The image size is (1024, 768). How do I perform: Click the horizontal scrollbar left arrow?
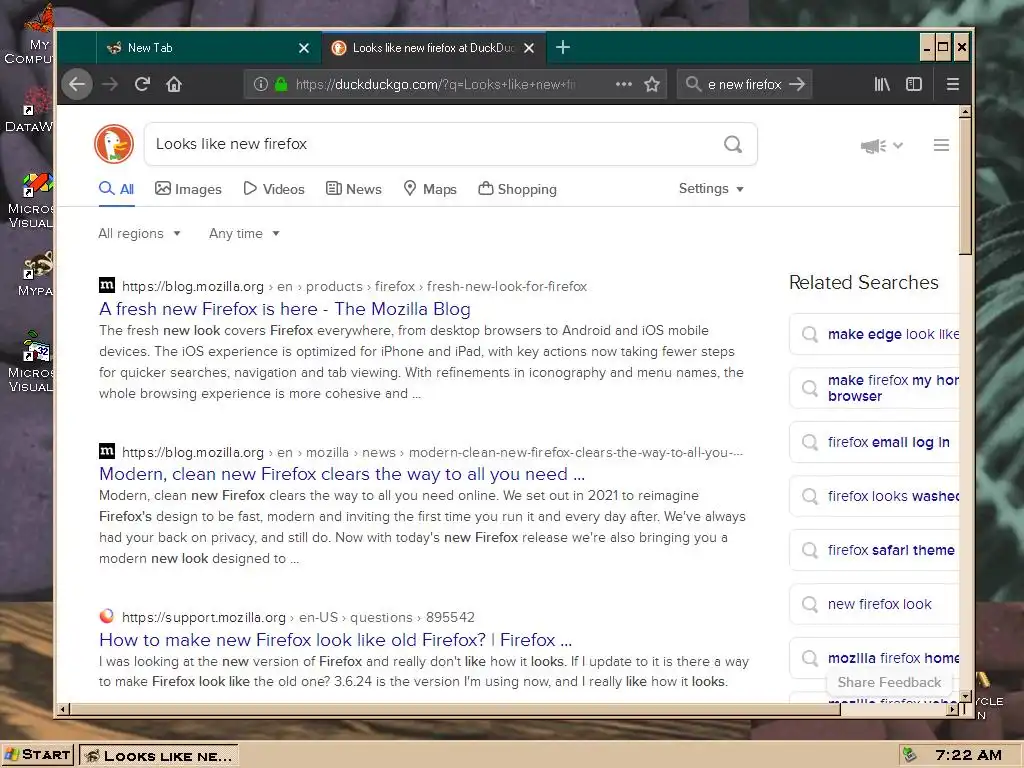click(63, 709)
